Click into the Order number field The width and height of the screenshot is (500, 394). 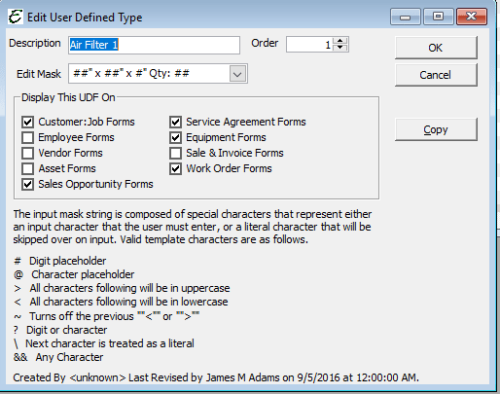pyautogui.click(x=310, y=45)
